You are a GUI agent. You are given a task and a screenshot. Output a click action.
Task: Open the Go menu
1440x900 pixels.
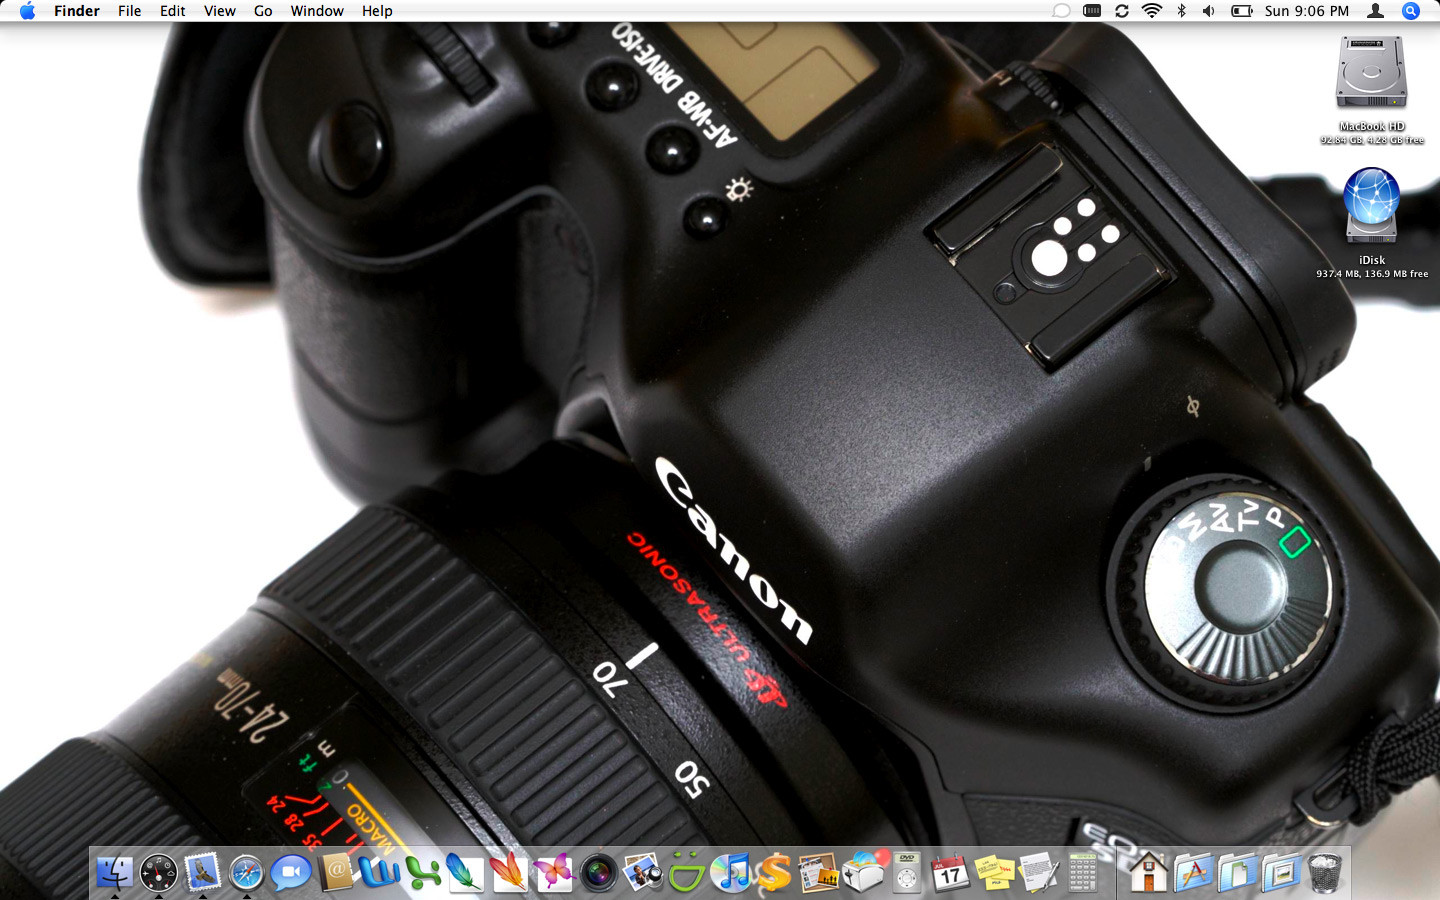263,11
